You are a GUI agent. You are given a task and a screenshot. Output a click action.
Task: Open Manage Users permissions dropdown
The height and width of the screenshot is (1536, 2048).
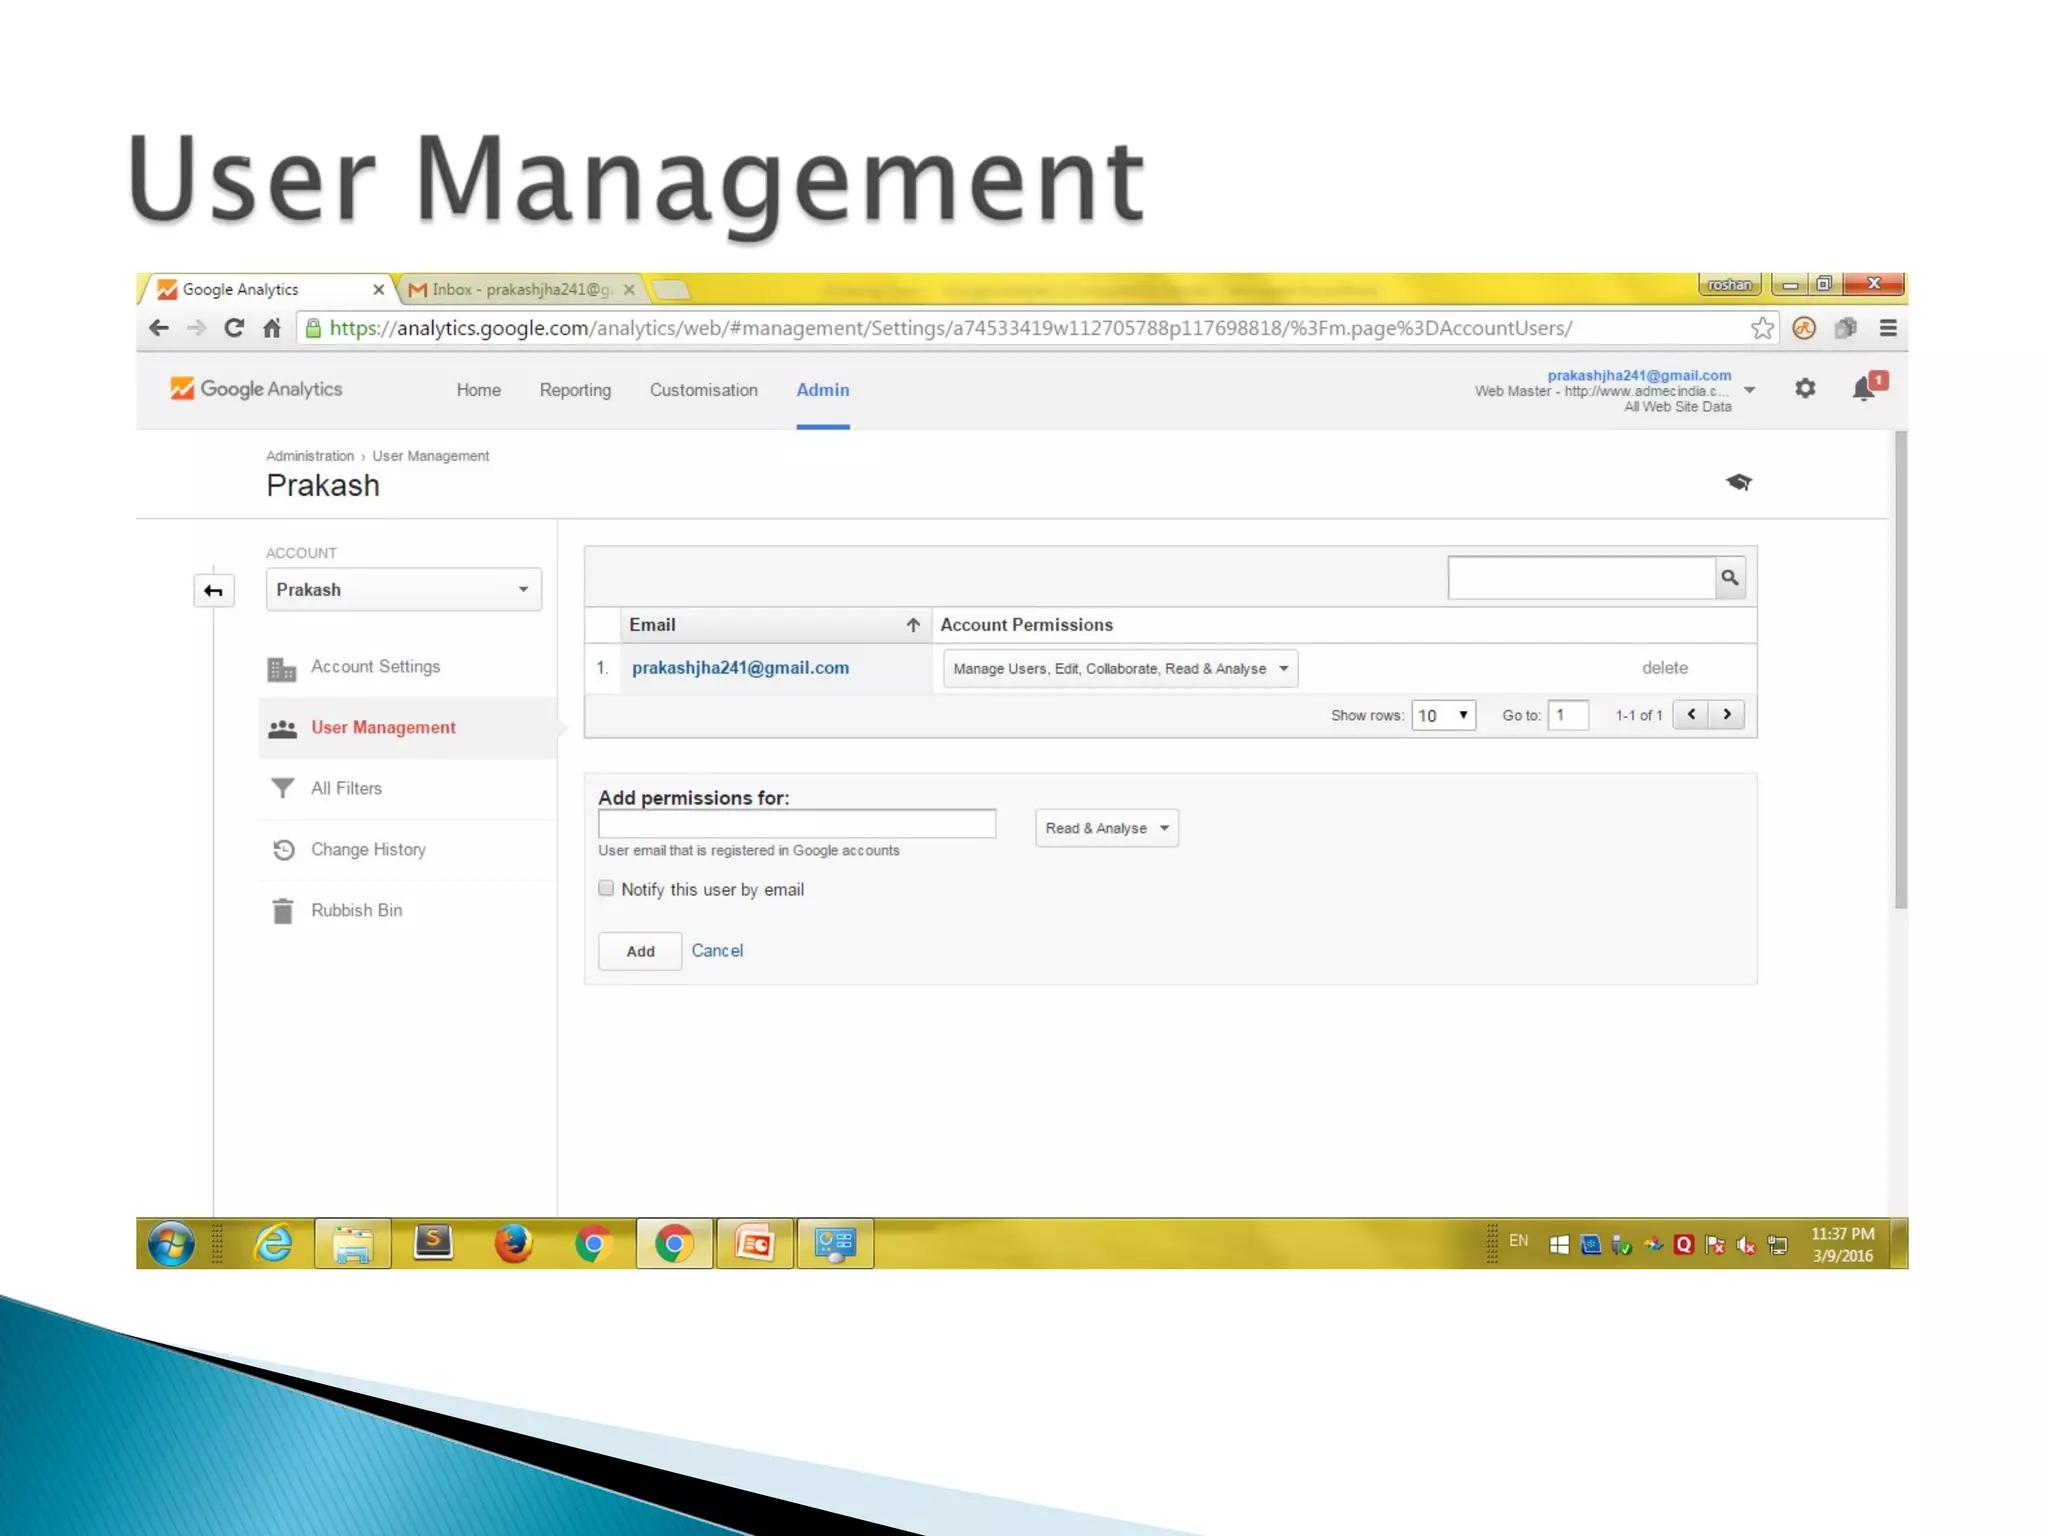pos(1120,668)
